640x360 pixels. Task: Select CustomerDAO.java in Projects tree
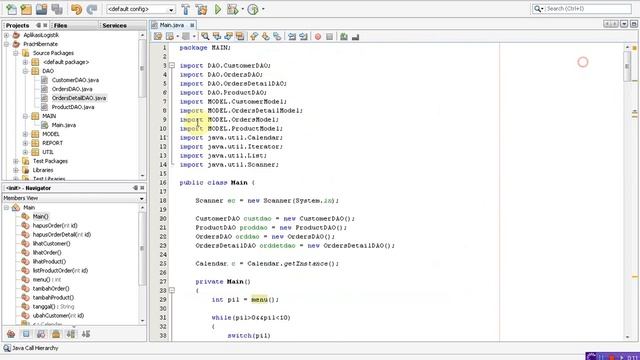tap(75, 80)
